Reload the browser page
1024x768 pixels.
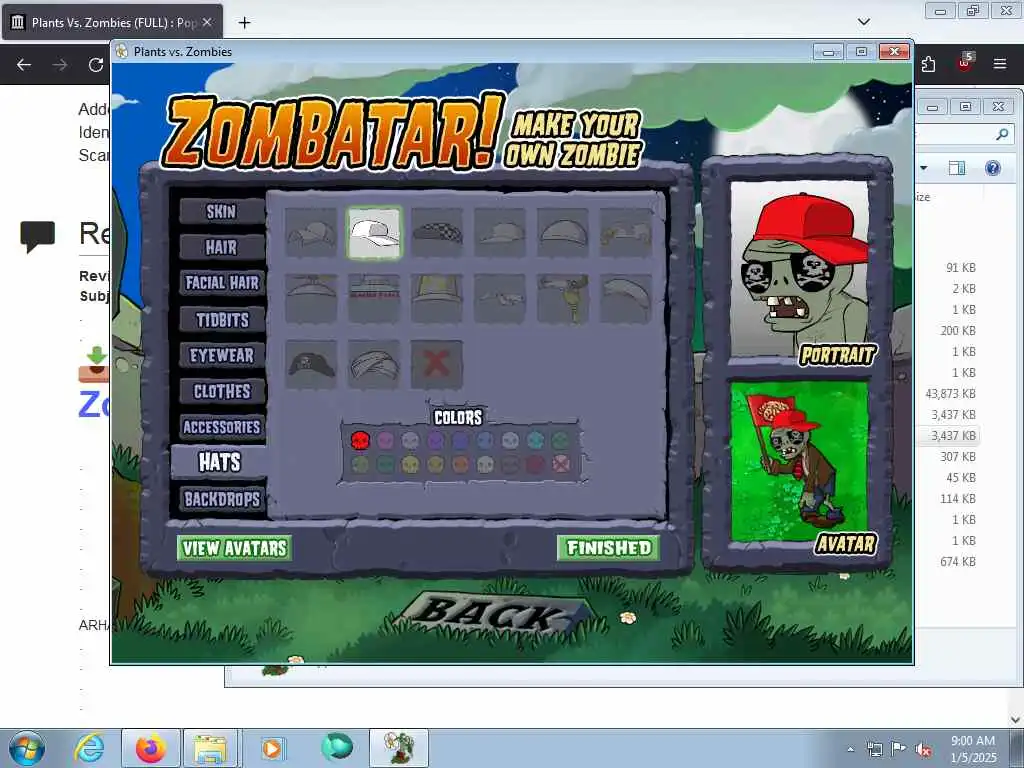[x=96, y=65]
